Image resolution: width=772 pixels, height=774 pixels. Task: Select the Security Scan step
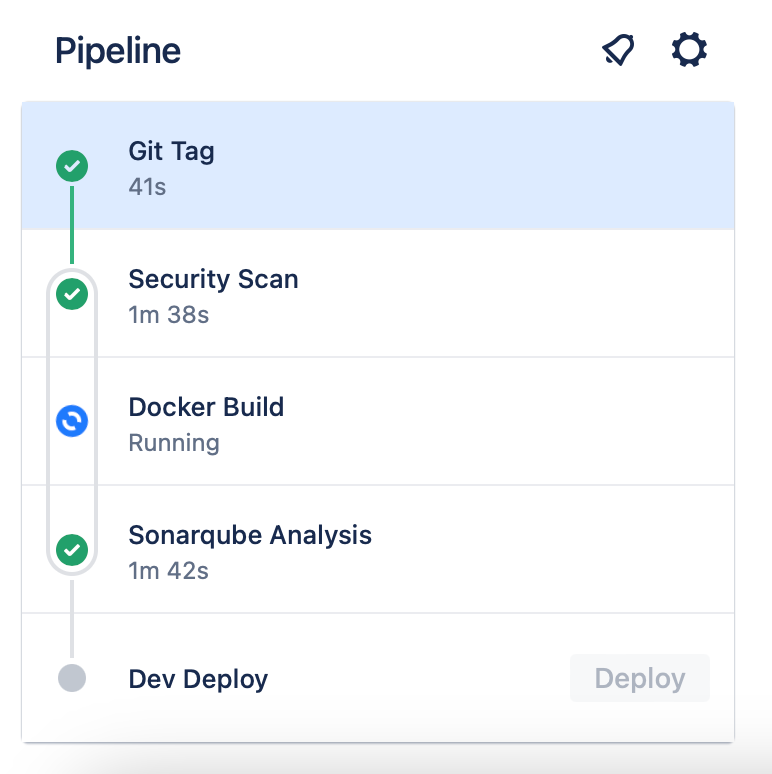point(378,294)
